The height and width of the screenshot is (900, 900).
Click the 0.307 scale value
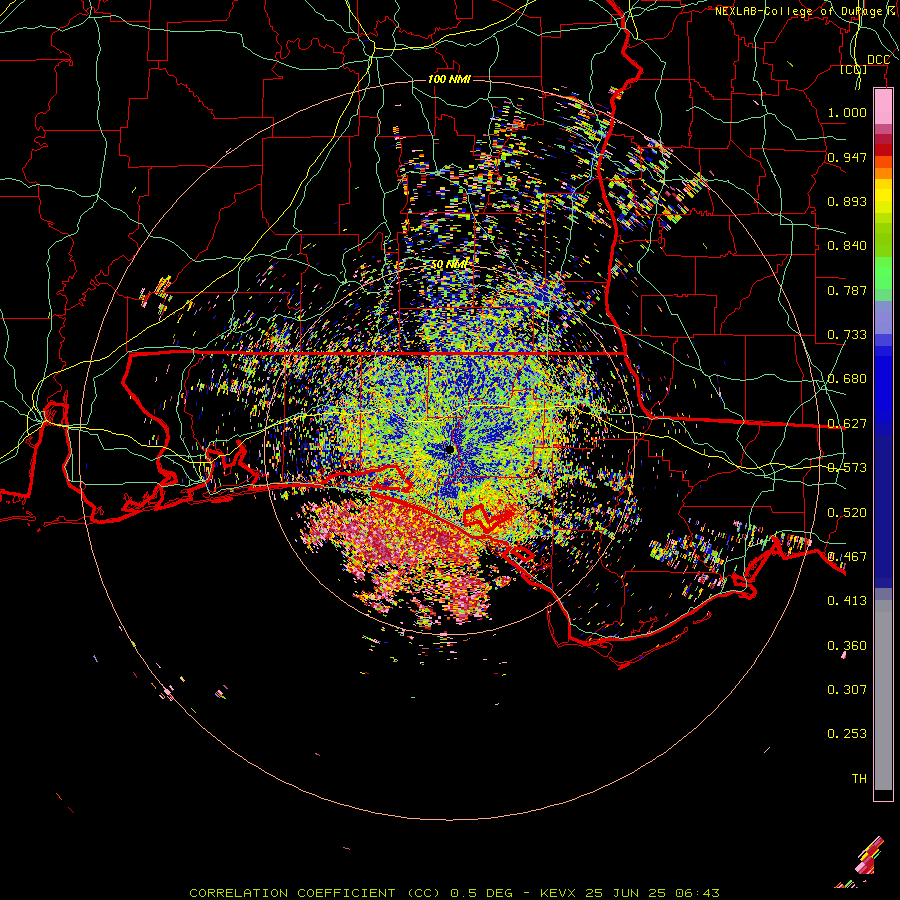847,690
